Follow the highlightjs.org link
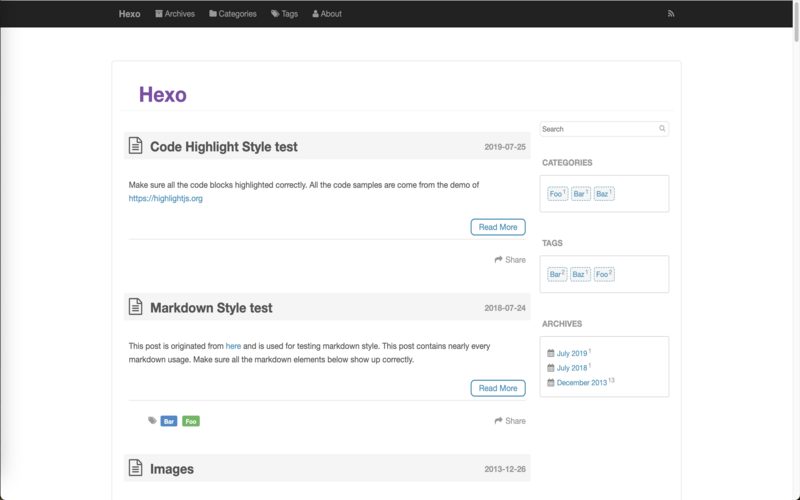 166,199
